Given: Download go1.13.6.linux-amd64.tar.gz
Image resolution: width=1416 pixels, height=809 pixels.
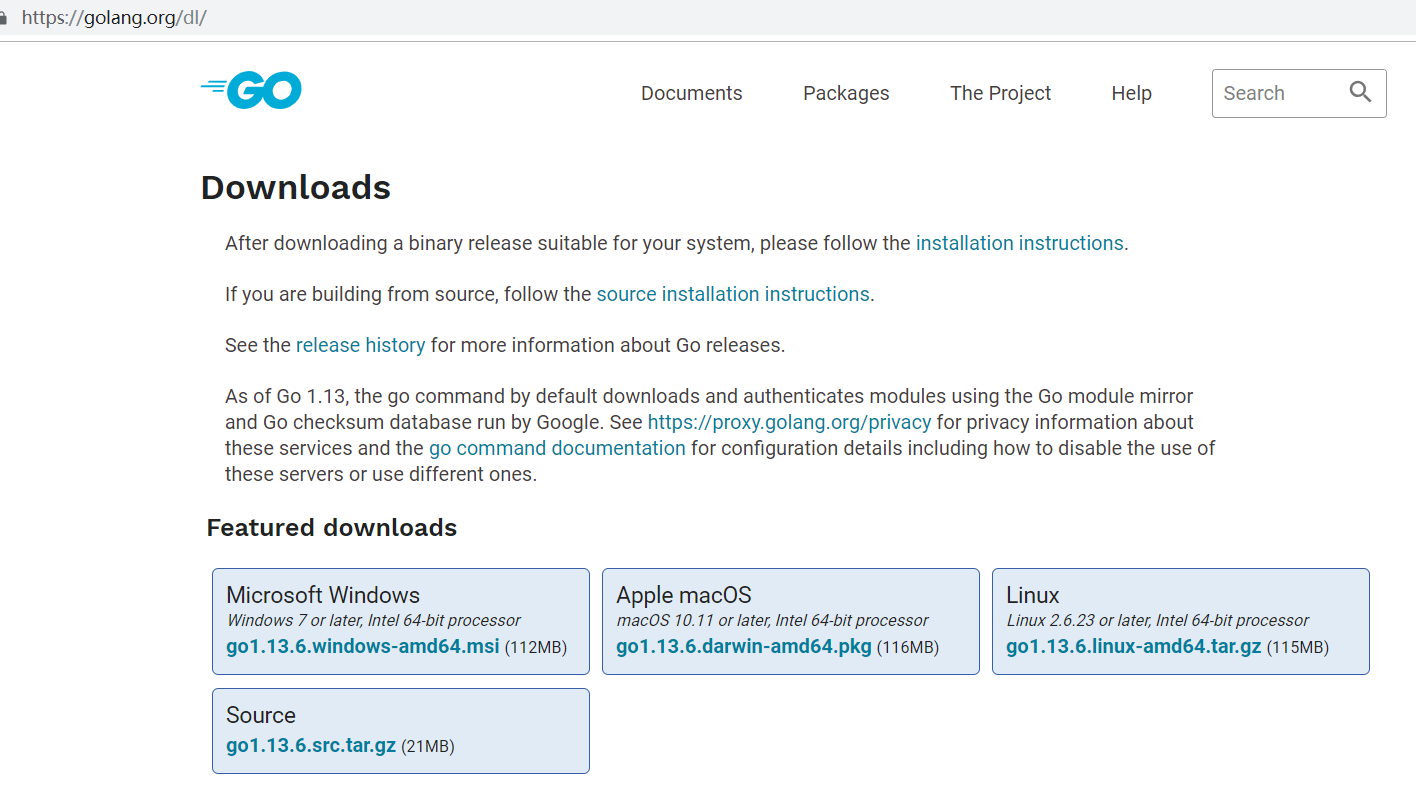Looking at the screenshot, I should tap(1134, 646).
